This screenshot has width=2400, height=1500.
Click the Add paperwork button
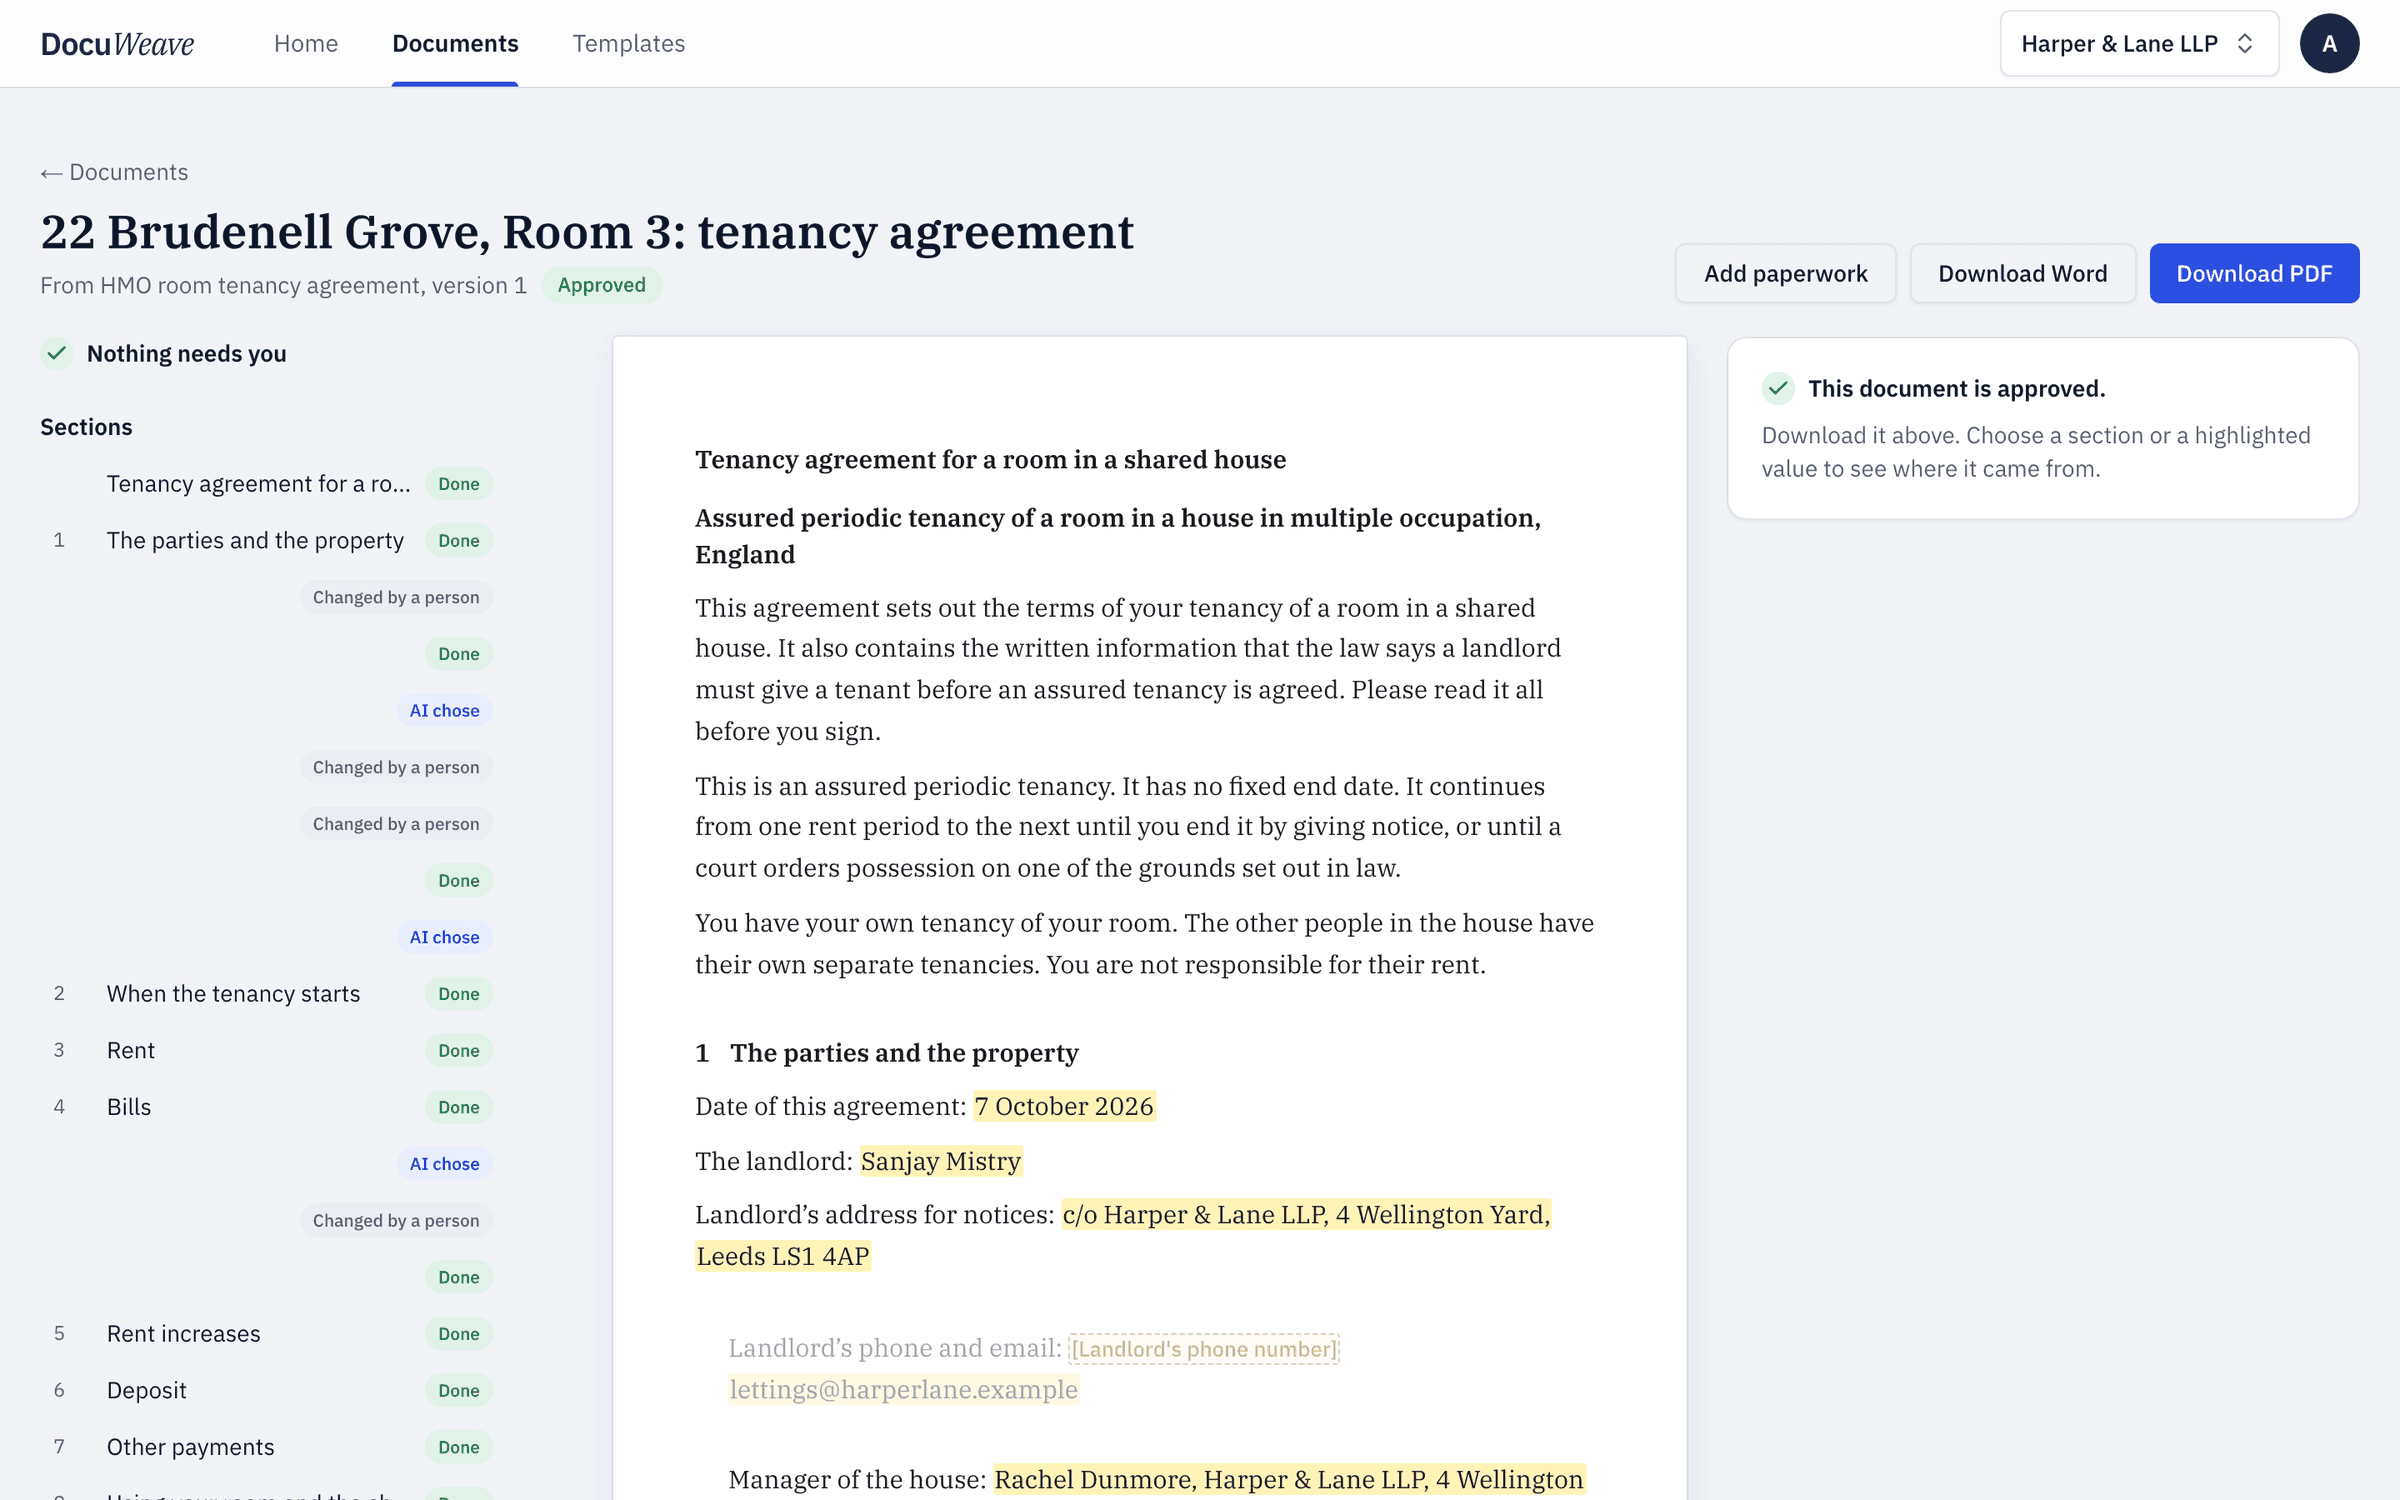pyautogui.click(x=1785, y=273)
